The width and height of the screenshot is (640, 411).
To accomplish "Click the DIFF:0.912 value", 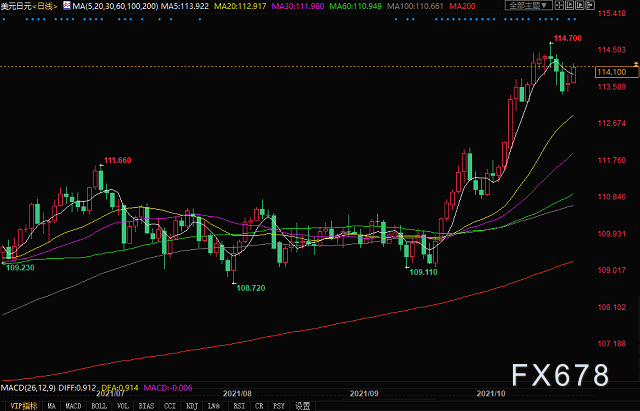I will 78,387.
